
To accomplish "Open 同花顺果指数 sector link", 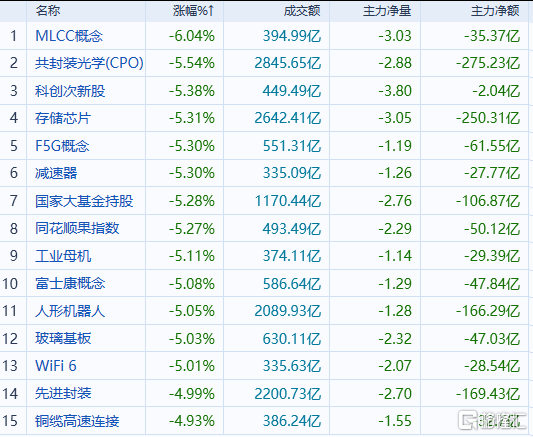I will [77, 228].
